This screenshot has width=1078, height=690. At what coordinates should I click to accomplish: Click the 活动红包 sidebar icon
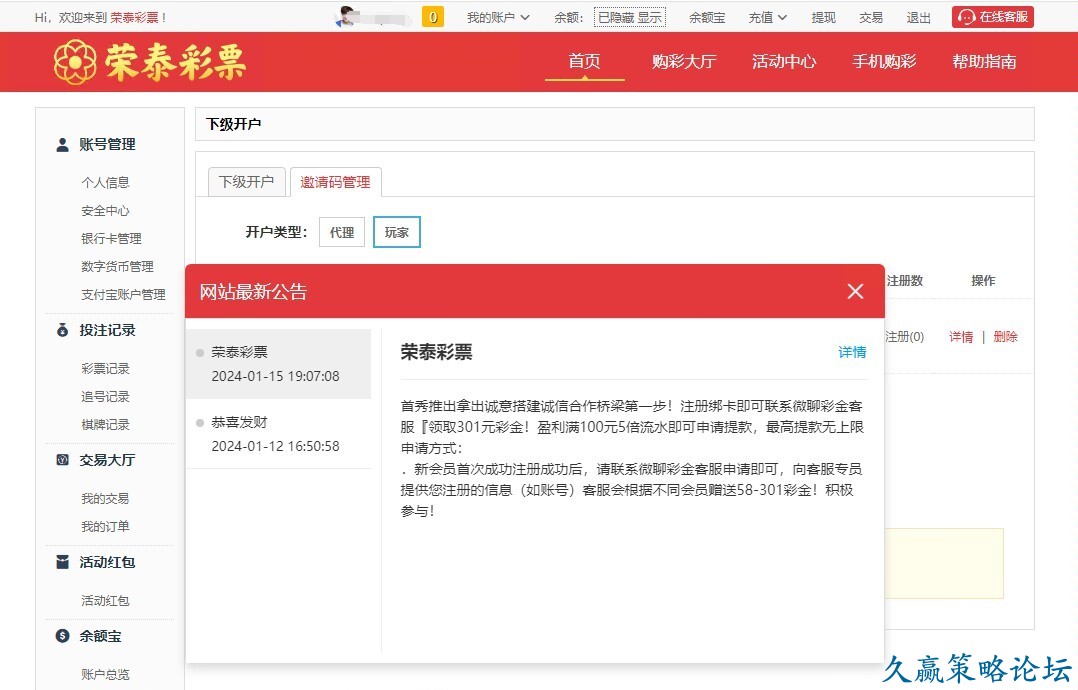(62, 562)
